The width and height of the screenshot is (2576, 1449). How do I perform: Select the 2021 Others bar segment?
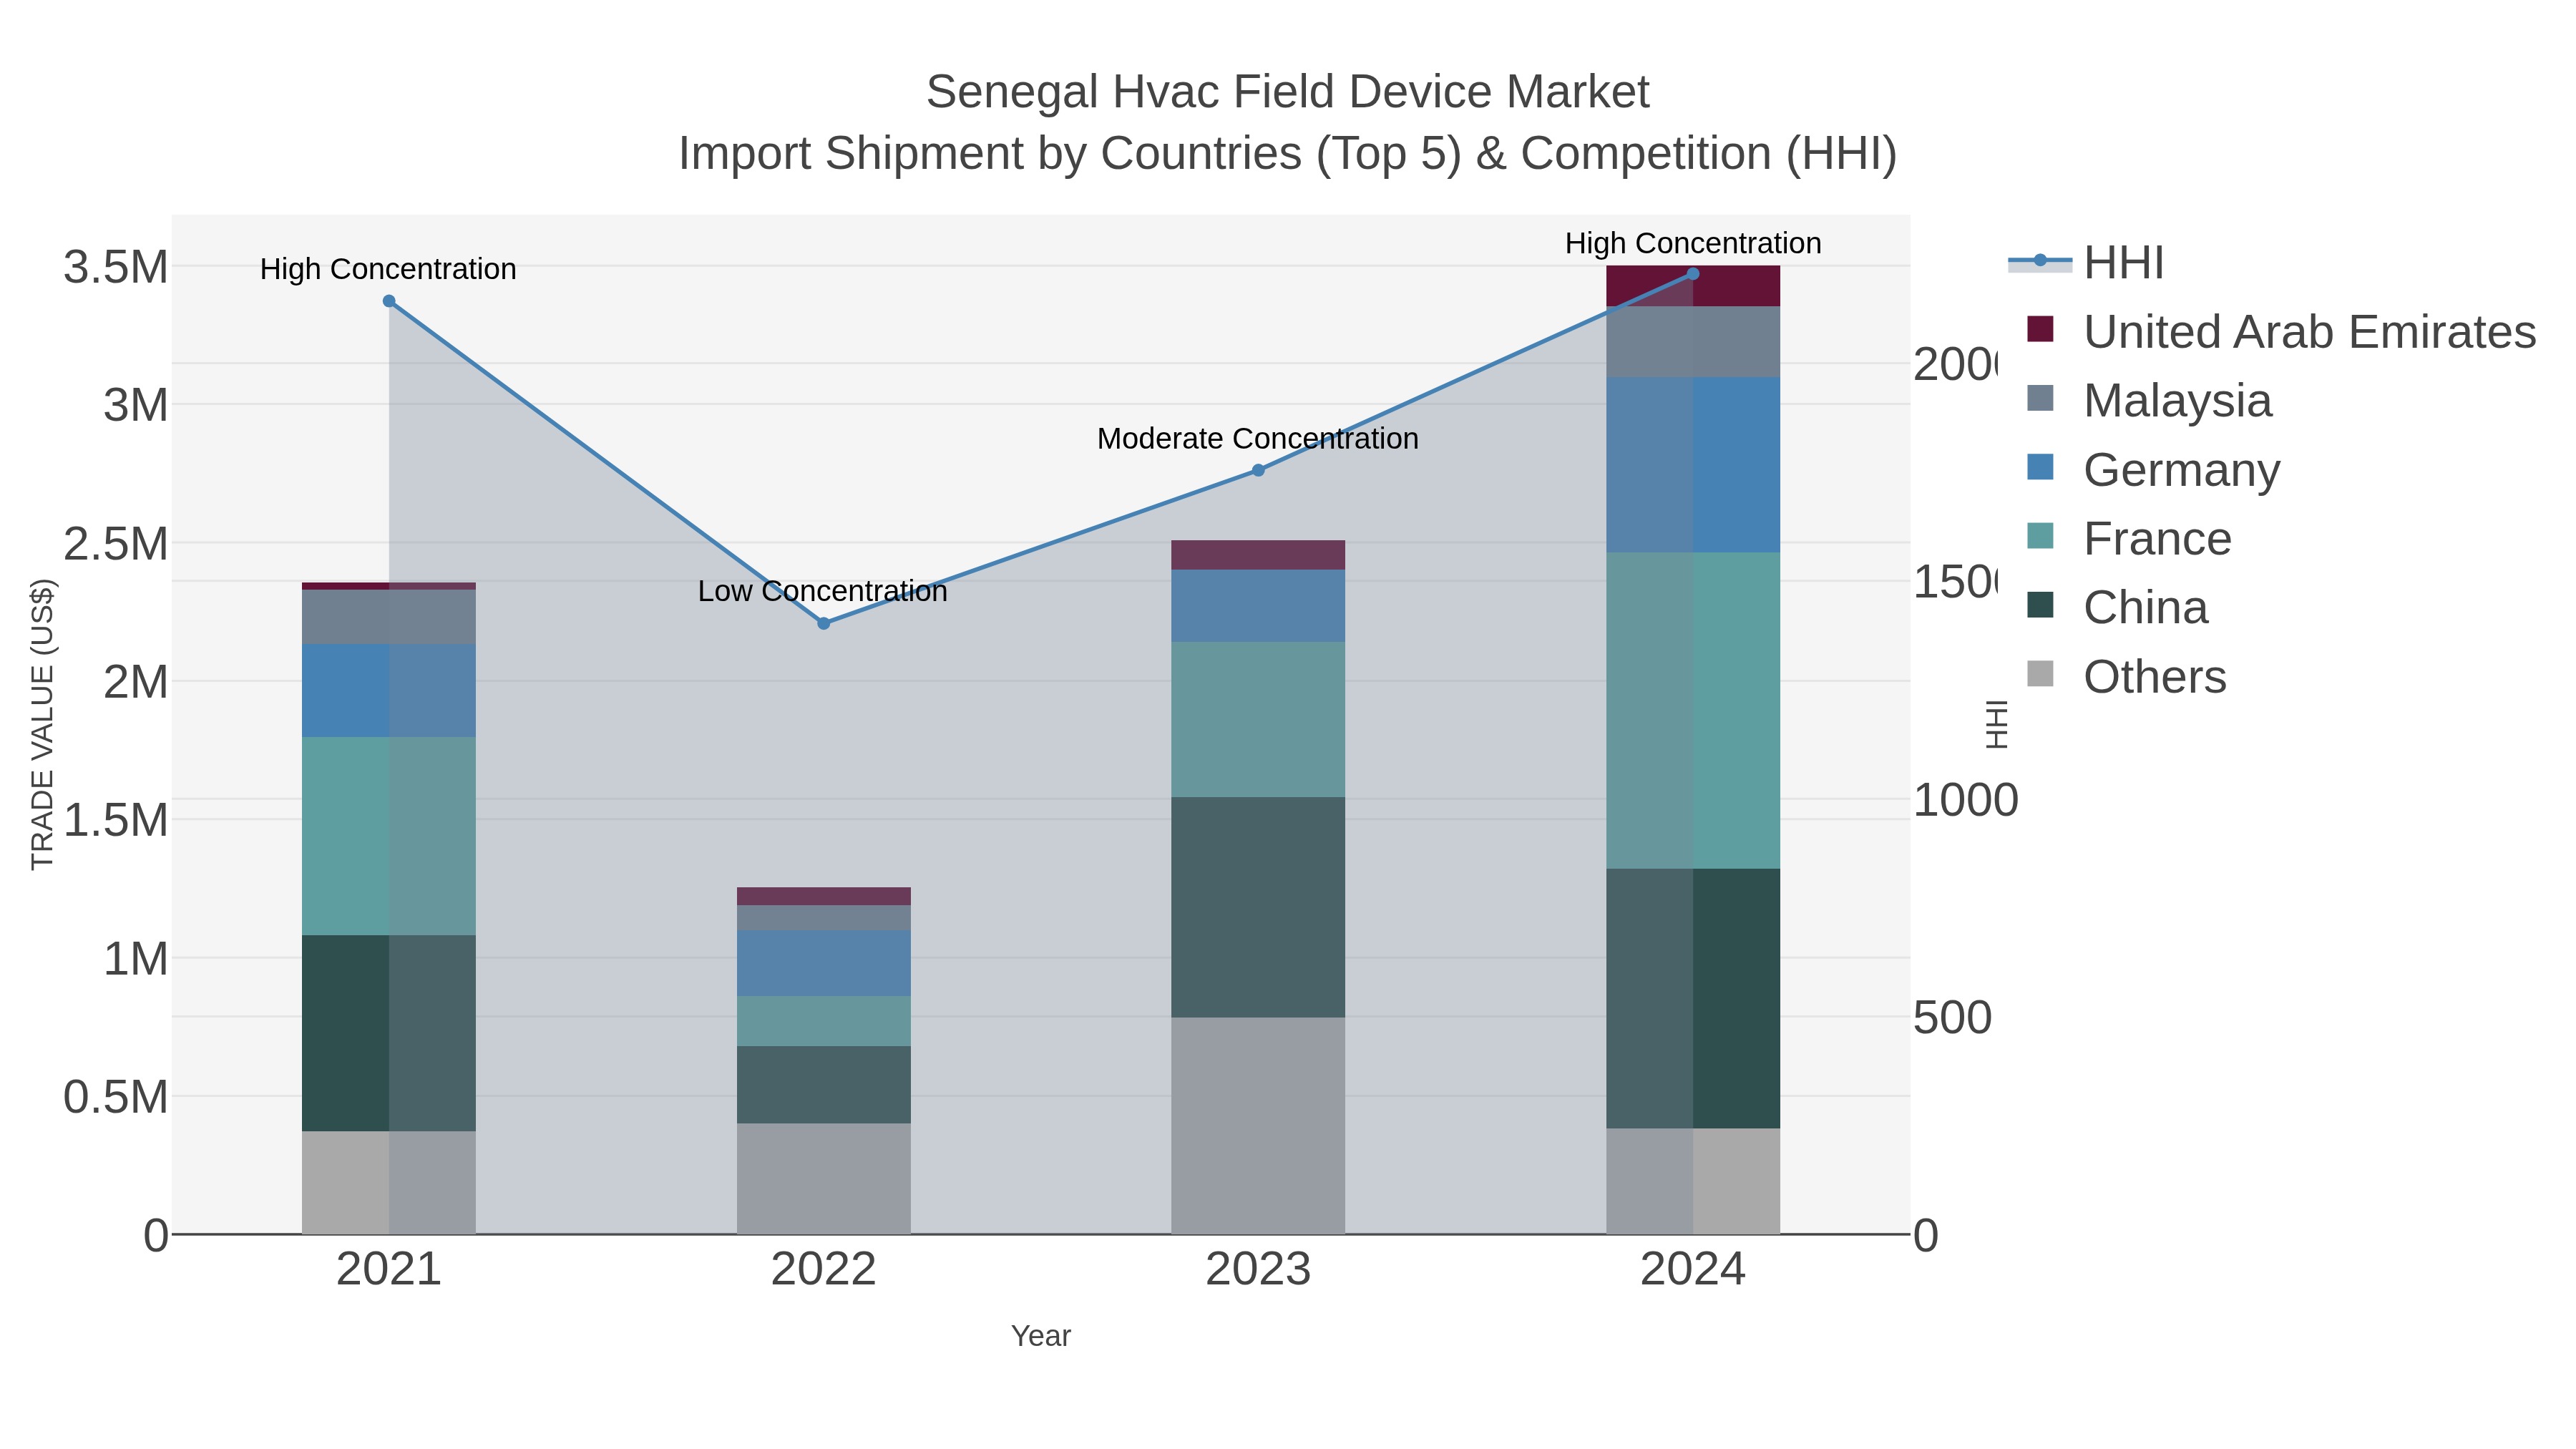point(389,1183)
